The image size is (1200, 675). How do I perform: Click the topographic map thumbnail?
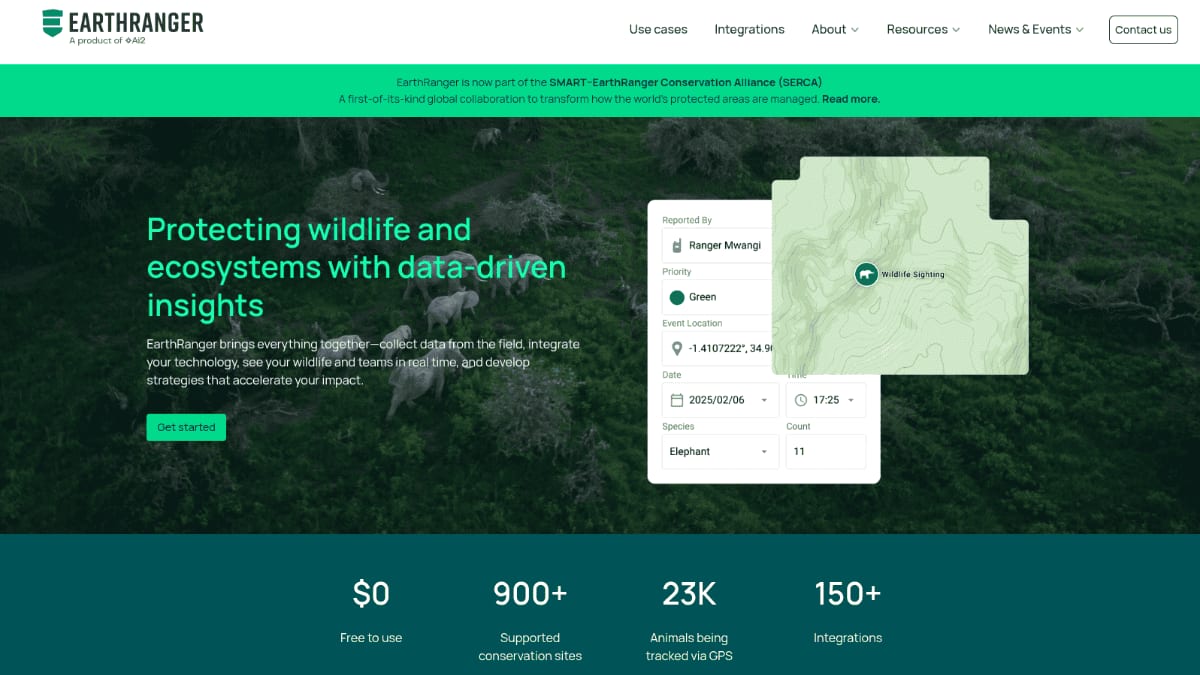point(900,265)
